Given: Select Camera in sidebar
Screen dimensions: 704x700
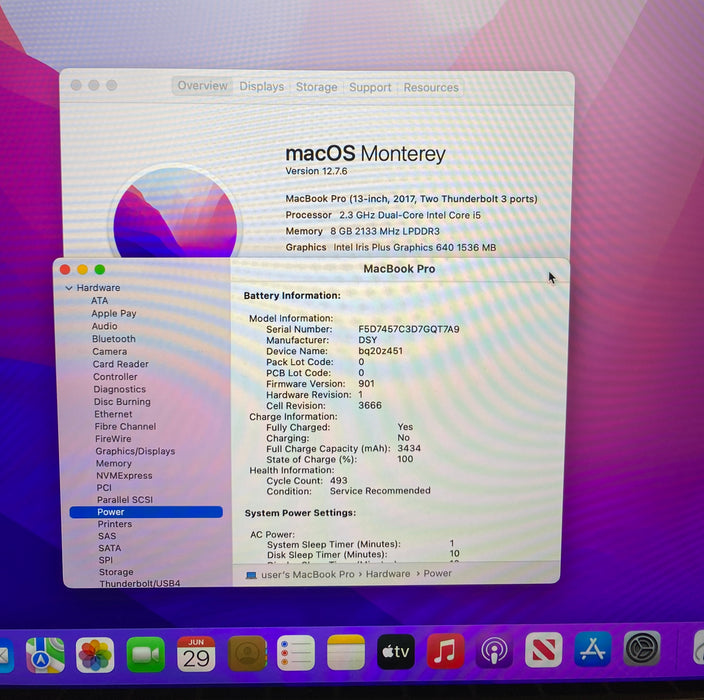Looking at the screenshot, I should (110, 352).
